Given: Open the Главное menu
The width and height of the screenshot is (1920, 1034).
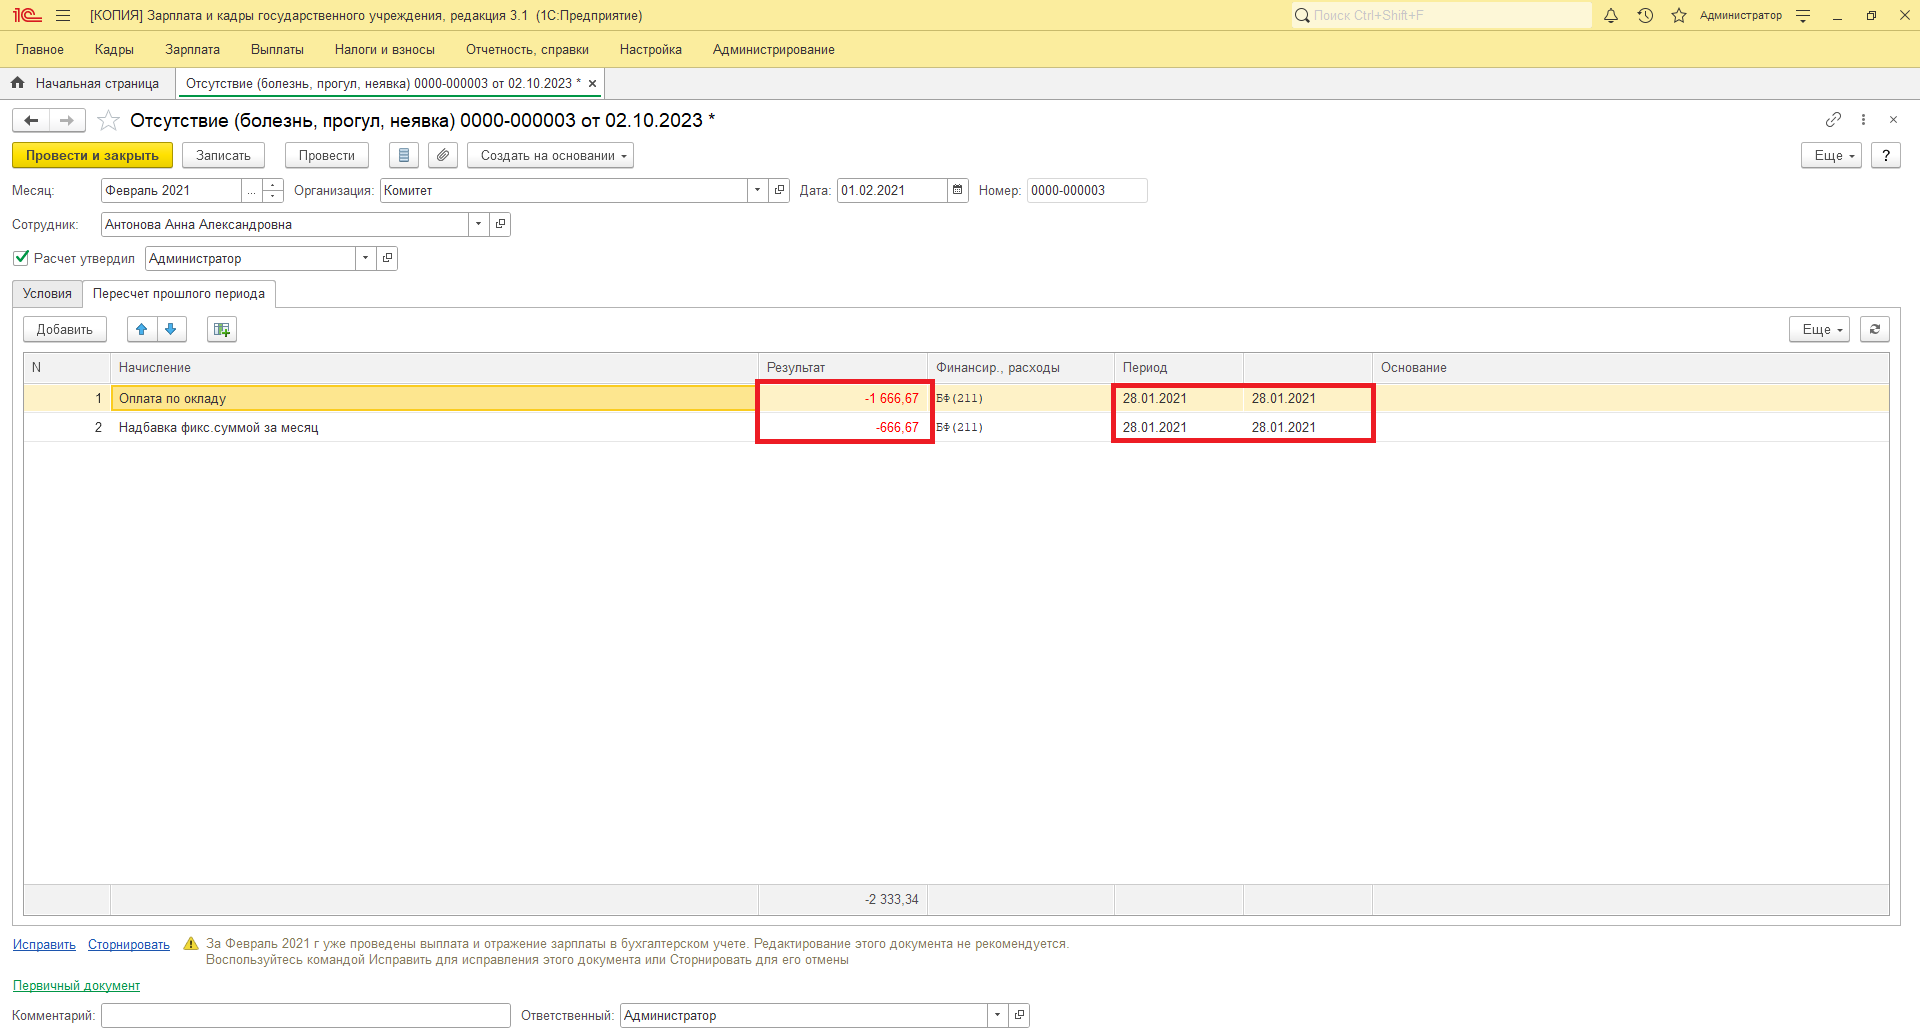Looking at the screenshot, I should coord(40,49).
